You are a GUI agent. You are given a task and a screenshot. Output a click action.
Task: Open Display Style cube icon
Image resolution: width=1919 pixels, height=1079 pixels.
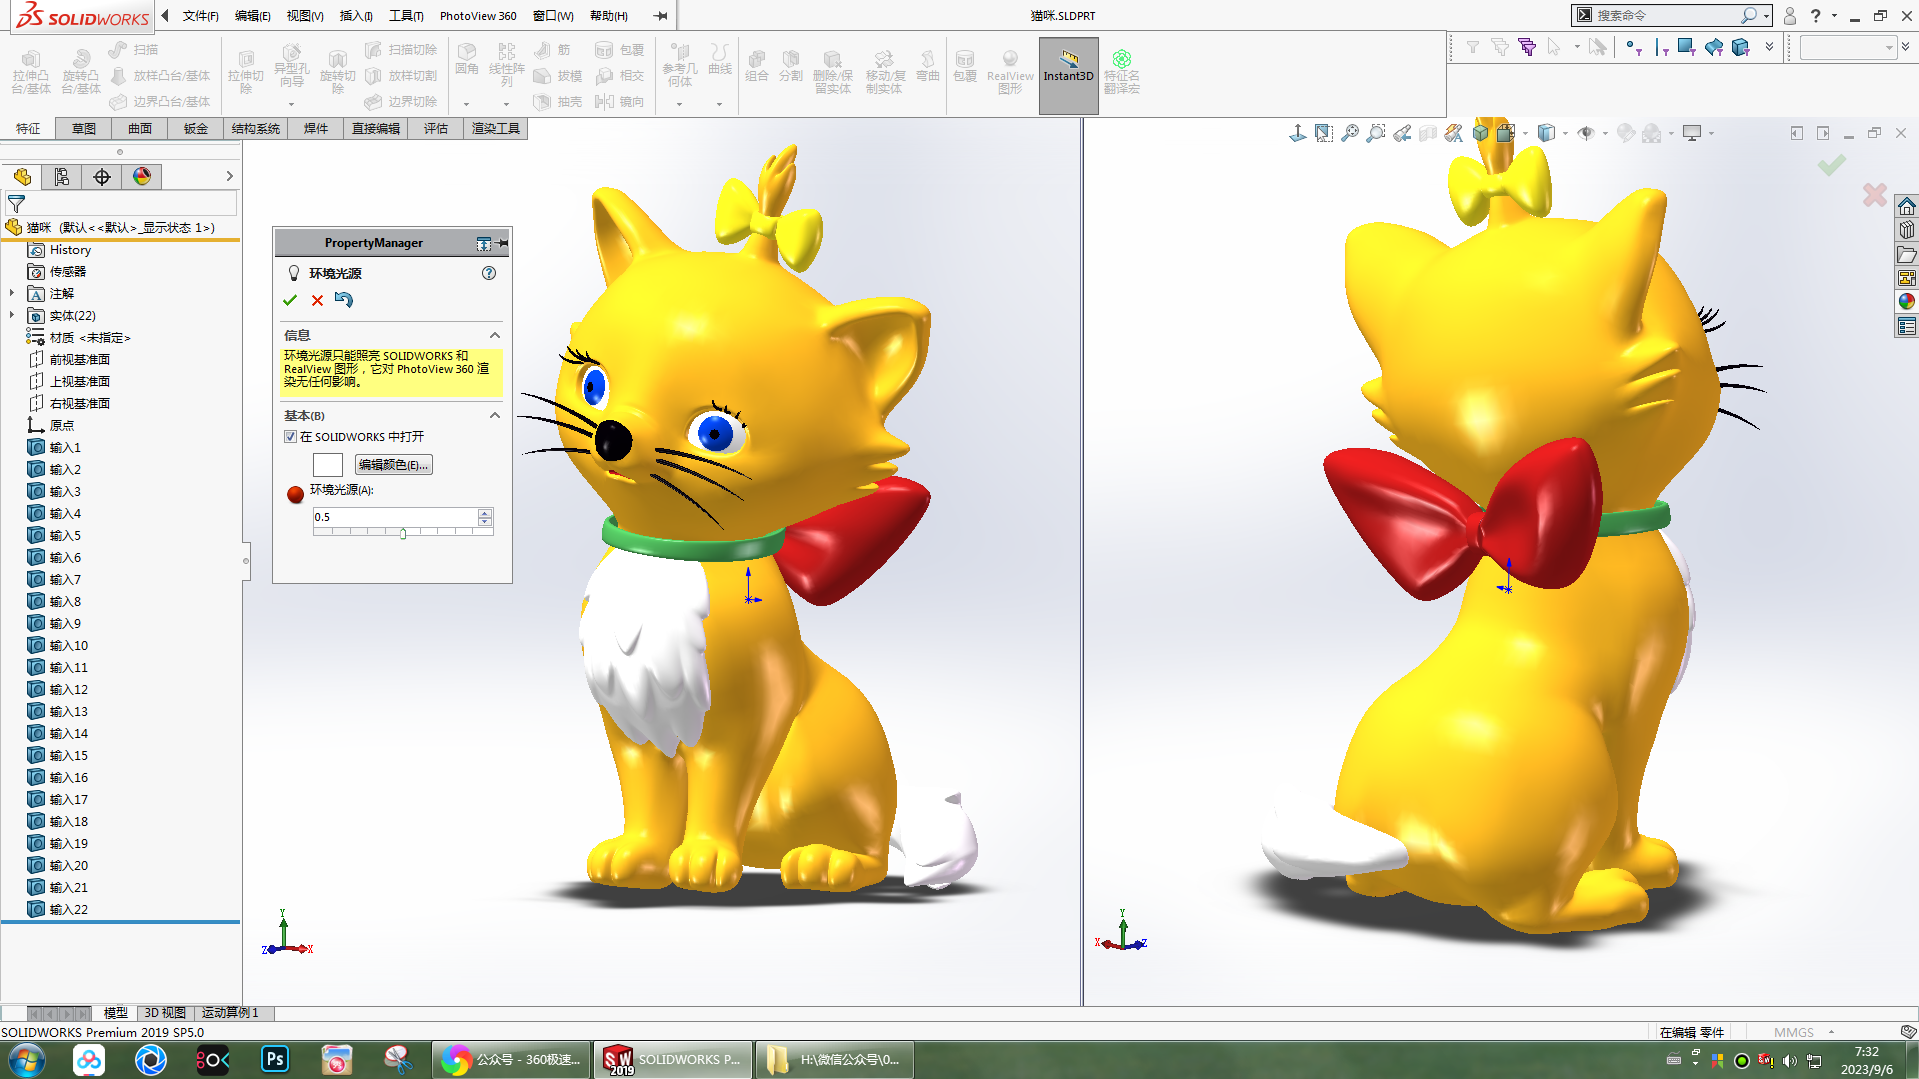pyautogui.click(x=1546, y=133)
